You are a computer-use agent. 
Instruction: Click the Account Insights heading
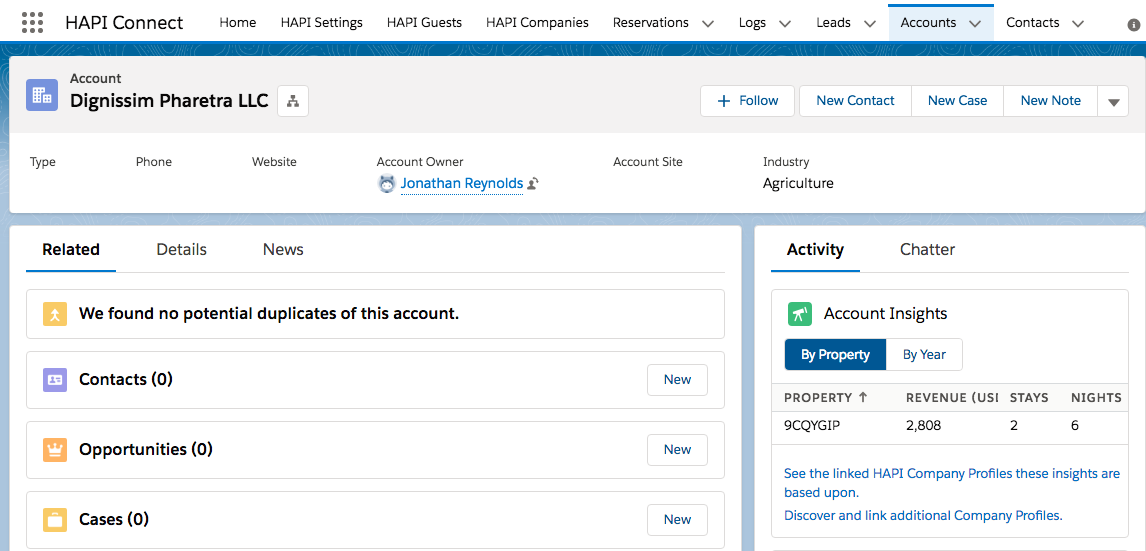point(885,314)
